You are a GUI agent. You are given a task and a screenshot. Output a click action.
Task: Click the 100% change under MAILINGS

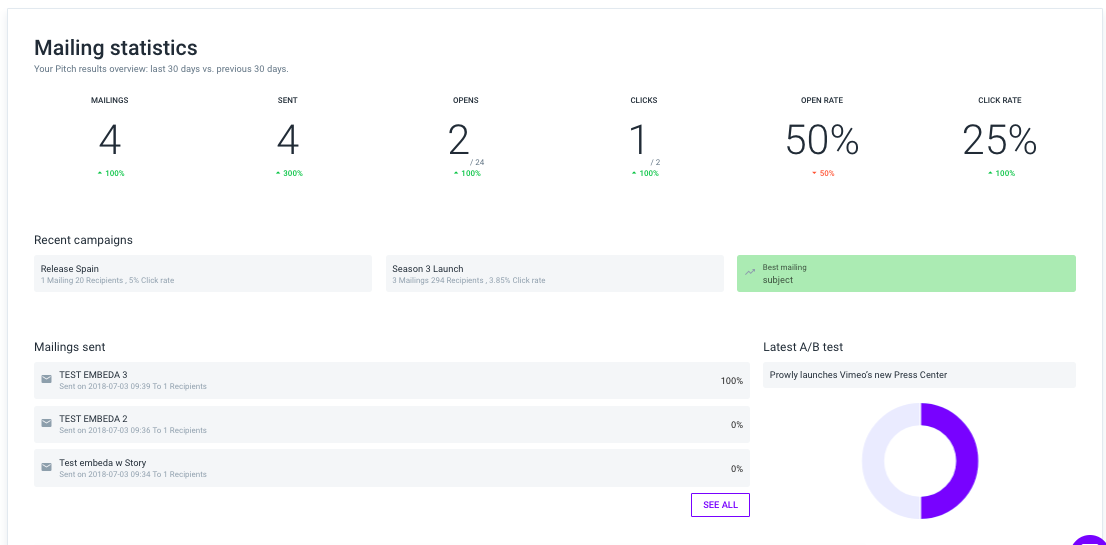(x=111, y=173)
